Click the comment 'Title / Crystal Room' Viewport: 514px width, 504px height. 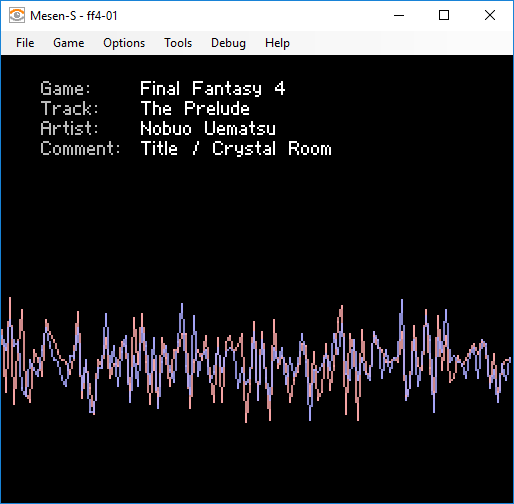point(236,149)
